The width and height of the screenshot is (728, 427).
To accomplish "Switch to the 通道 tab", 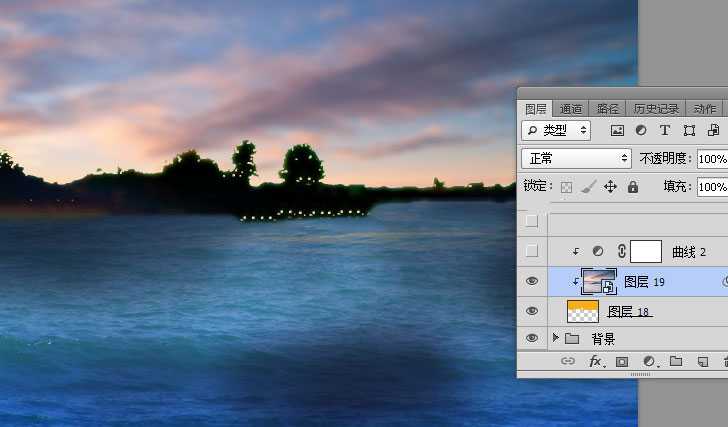I will pyautogui.click(x=571, y=109).
